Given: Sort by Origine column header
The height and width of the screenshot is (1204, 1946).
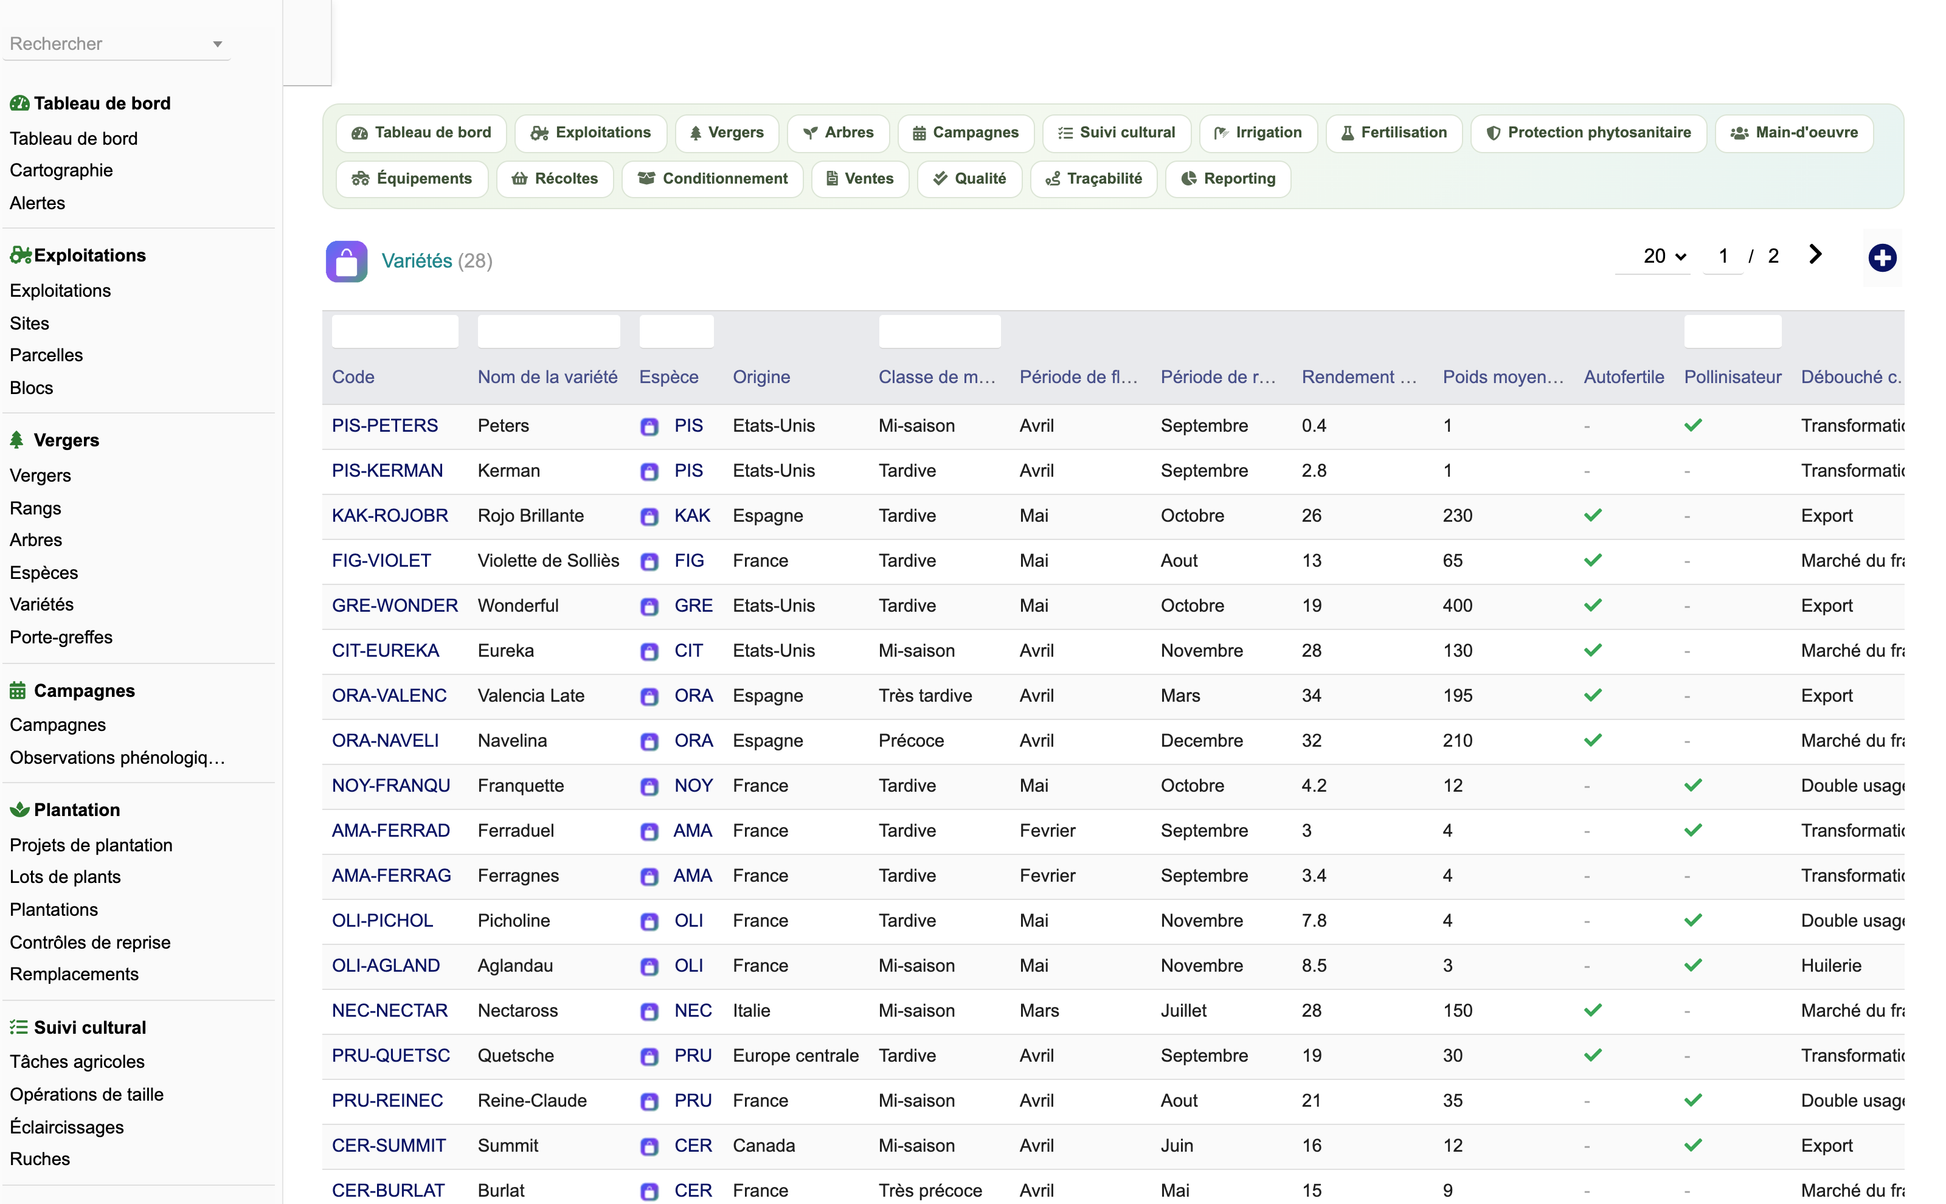Looking at the screenshot, I should click(x=761, y=377).
